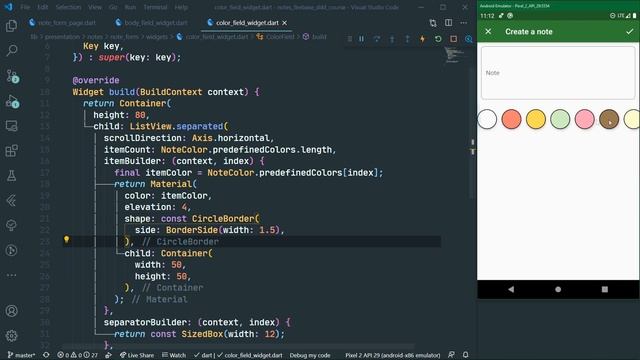The width and height of the screenshot is (640, 360).
Task: Trigger hot reload lightning bolt
Action: click(x=422, y=39)
